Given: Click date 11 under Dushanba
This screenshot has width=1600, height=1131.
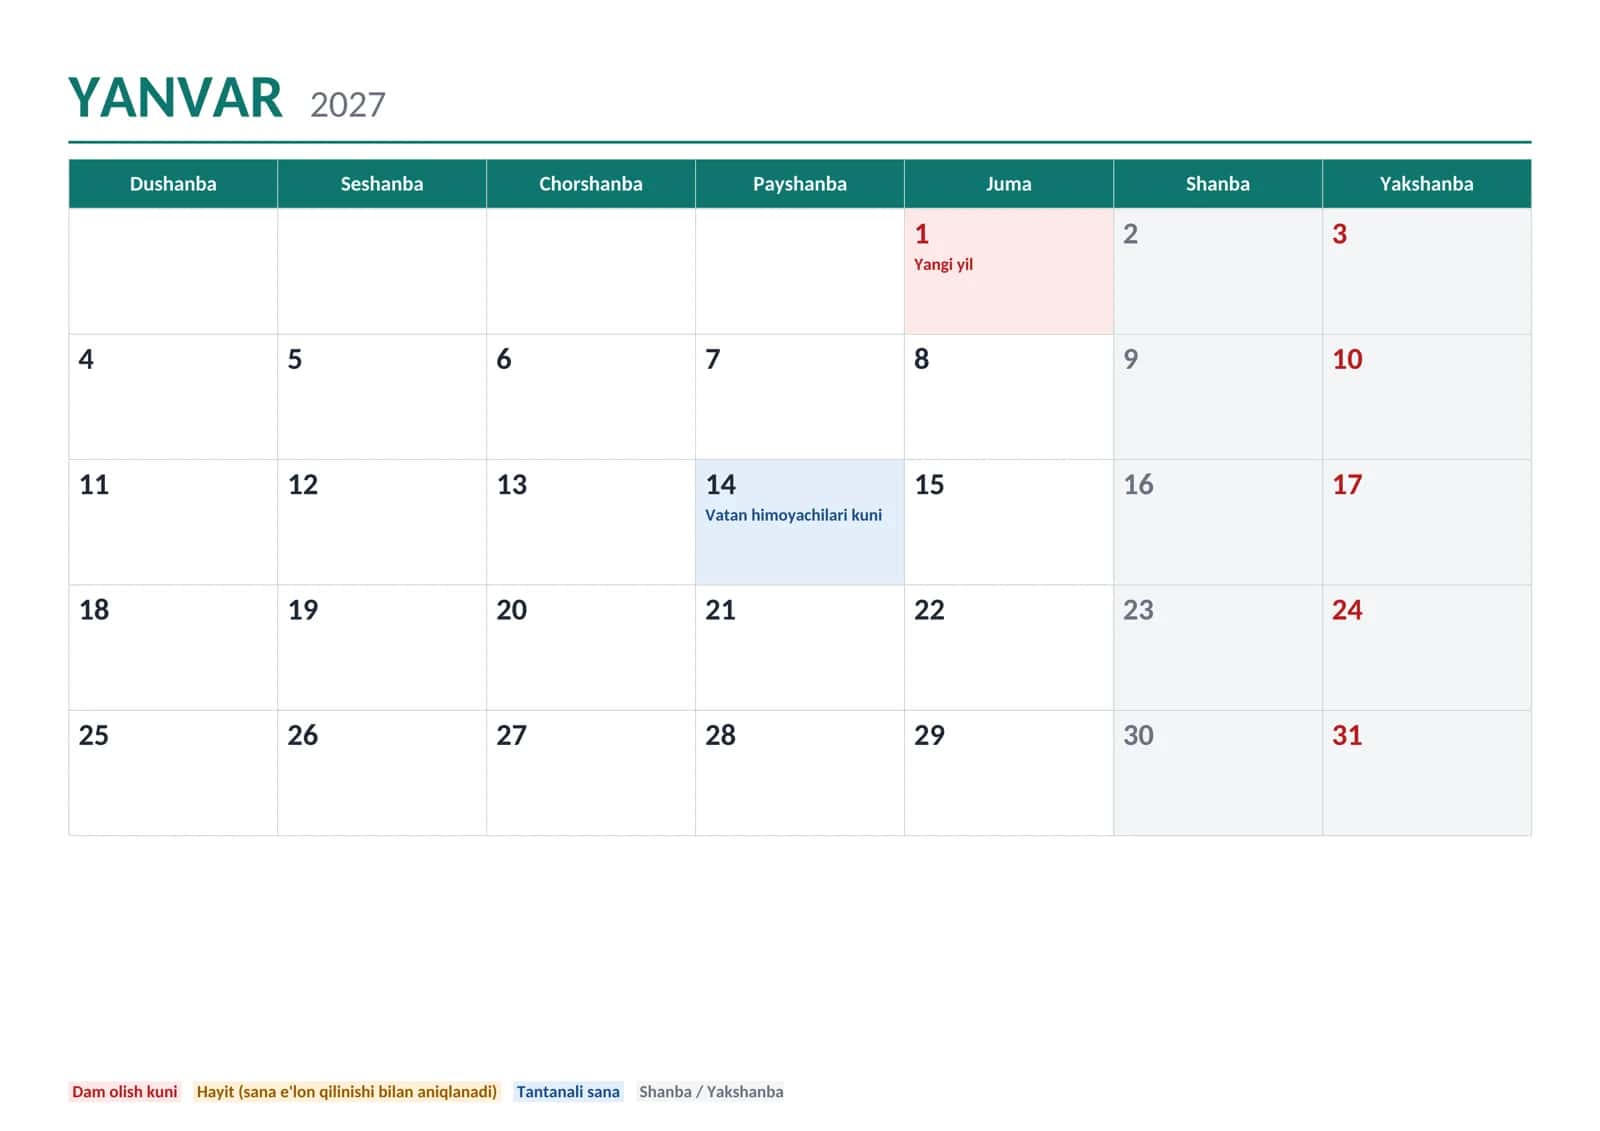Looking at the screenshot, I should click(x=94, y=485).
